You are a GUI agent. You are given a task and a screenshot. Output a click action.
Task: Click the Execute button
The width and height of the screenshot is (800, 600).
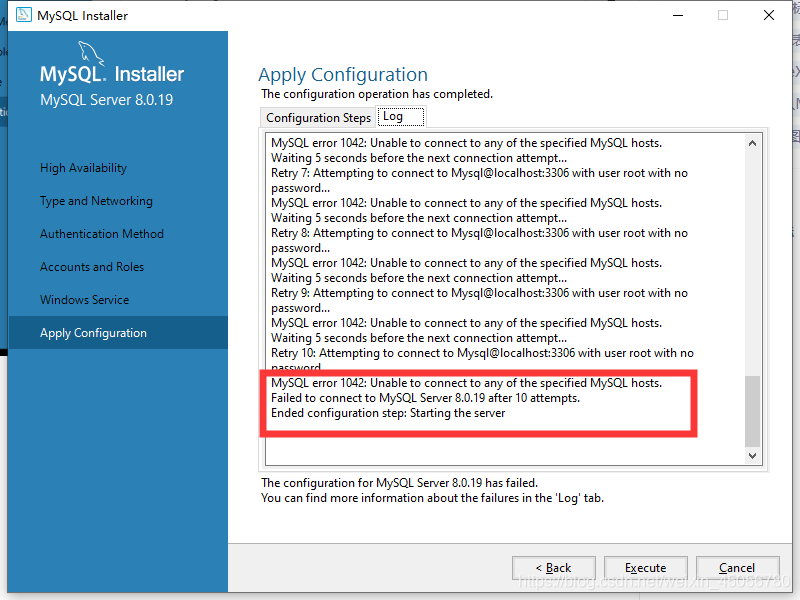645,568
